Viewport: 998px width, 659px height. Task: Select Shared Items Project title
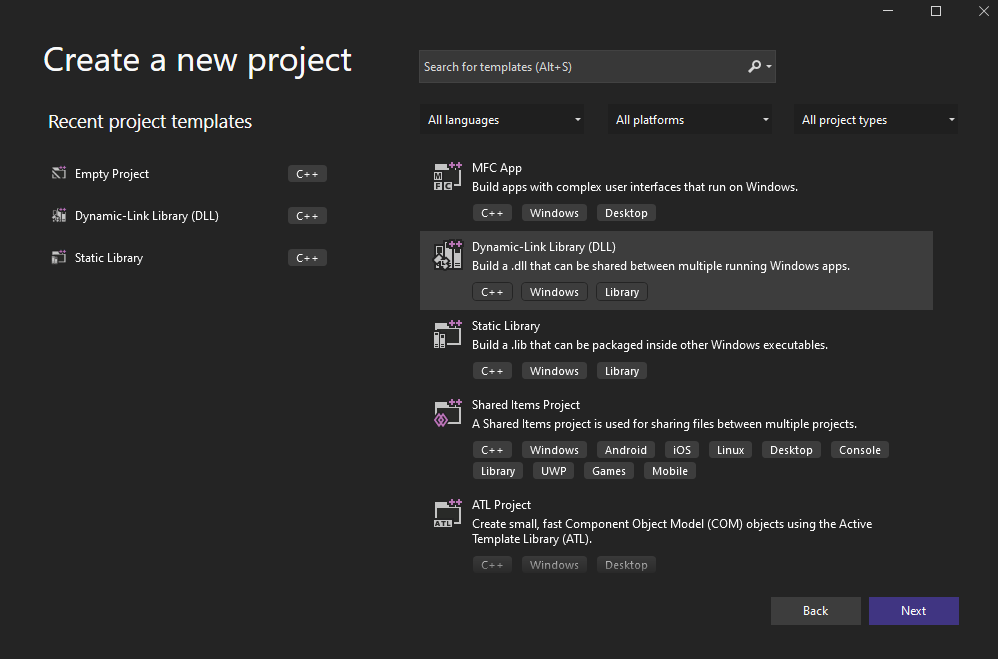526,405
